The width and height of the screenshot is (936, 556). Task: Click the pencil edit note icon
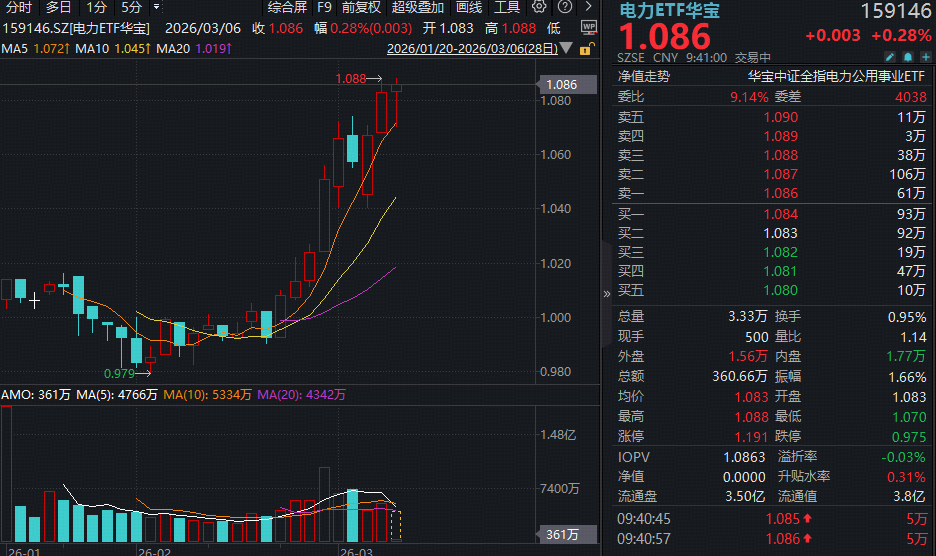[890, 58]
